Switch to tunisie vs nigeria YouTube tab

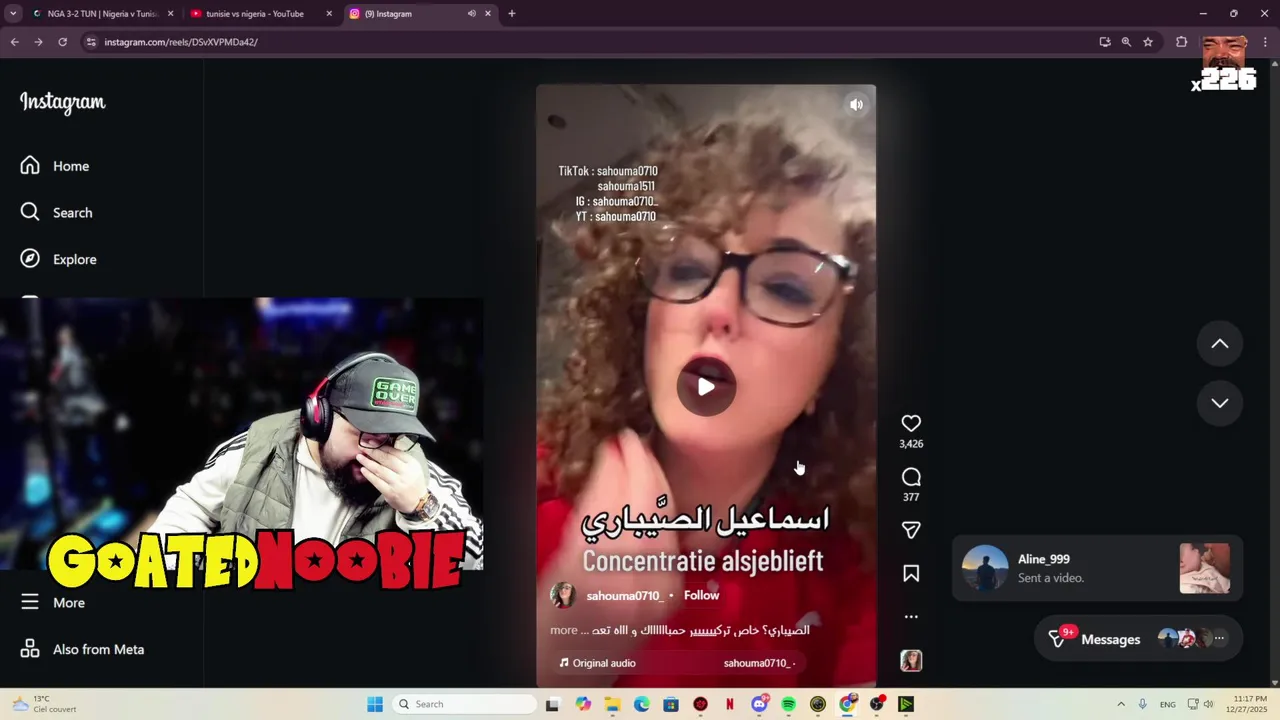(x=254, y=14)
